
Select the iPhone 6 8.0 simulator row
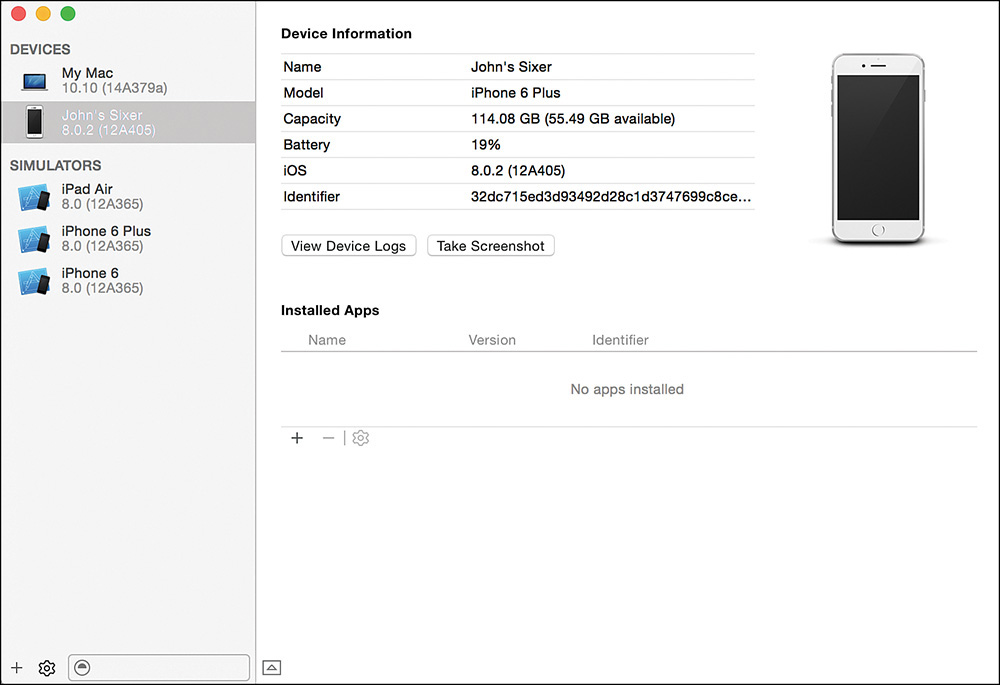click(x=128, y=281)
